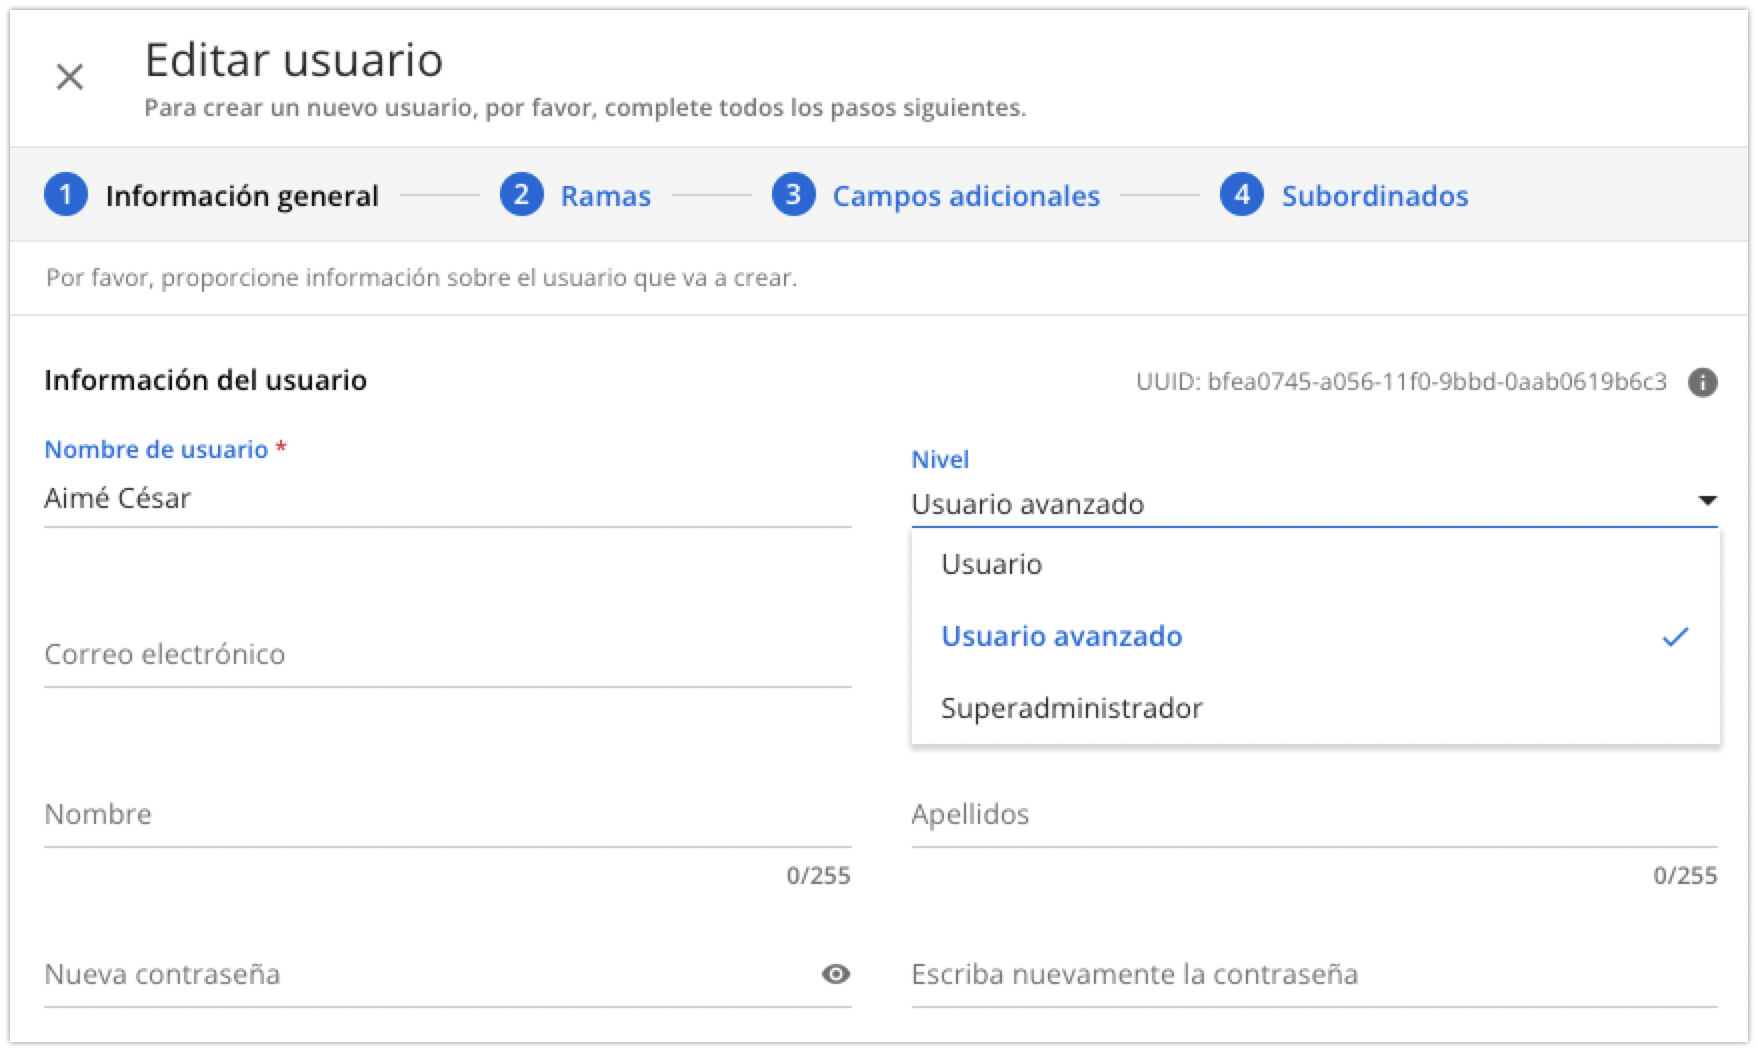Close the Editar usuario dialog
Image resolution: width=1758 pixels, height=1052 pixels.
pyautogui.click(x=70, y=74)
